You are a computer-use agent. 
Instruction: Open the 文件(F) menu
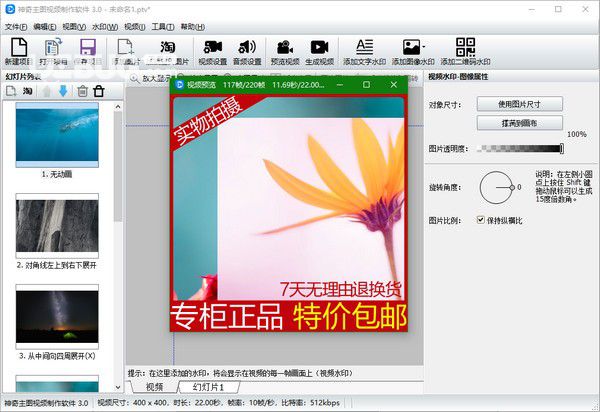(16, 27)
